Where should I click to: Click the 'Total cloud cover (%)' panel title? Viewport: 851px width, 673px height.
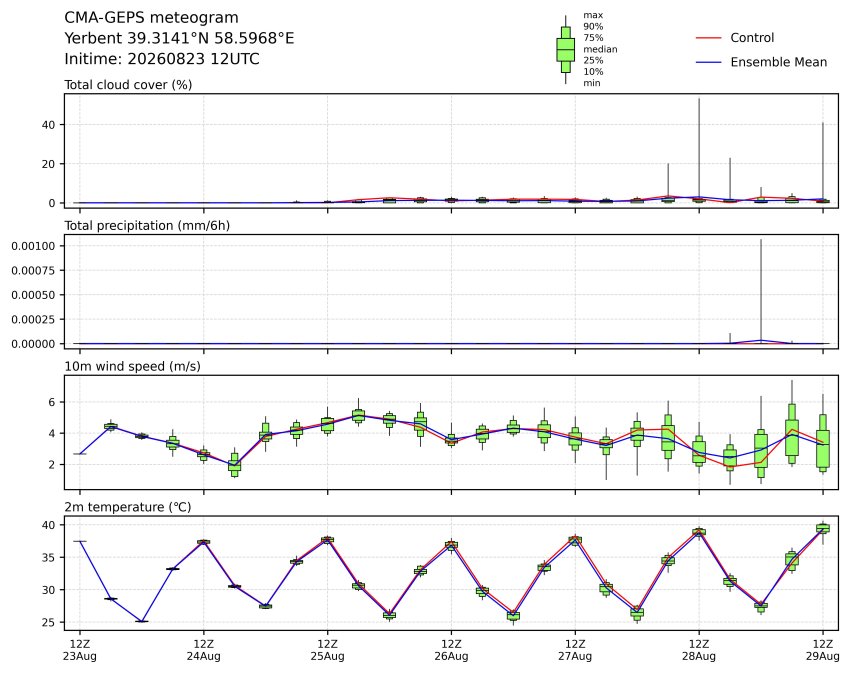(x=128, y=85)
